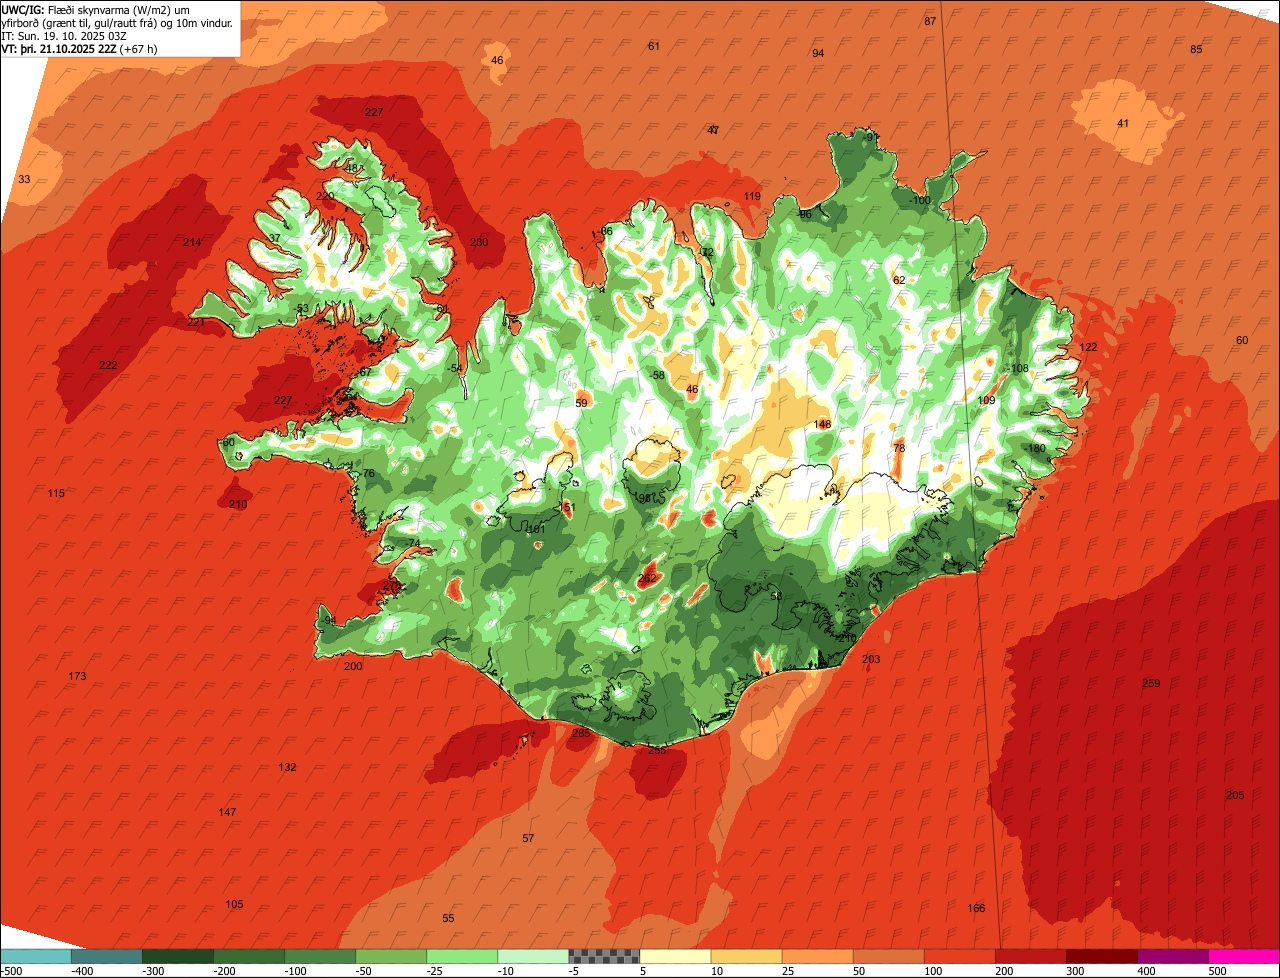Click the map value 285
Screen dimensions: 1280x978
click(x=581, y=733)
